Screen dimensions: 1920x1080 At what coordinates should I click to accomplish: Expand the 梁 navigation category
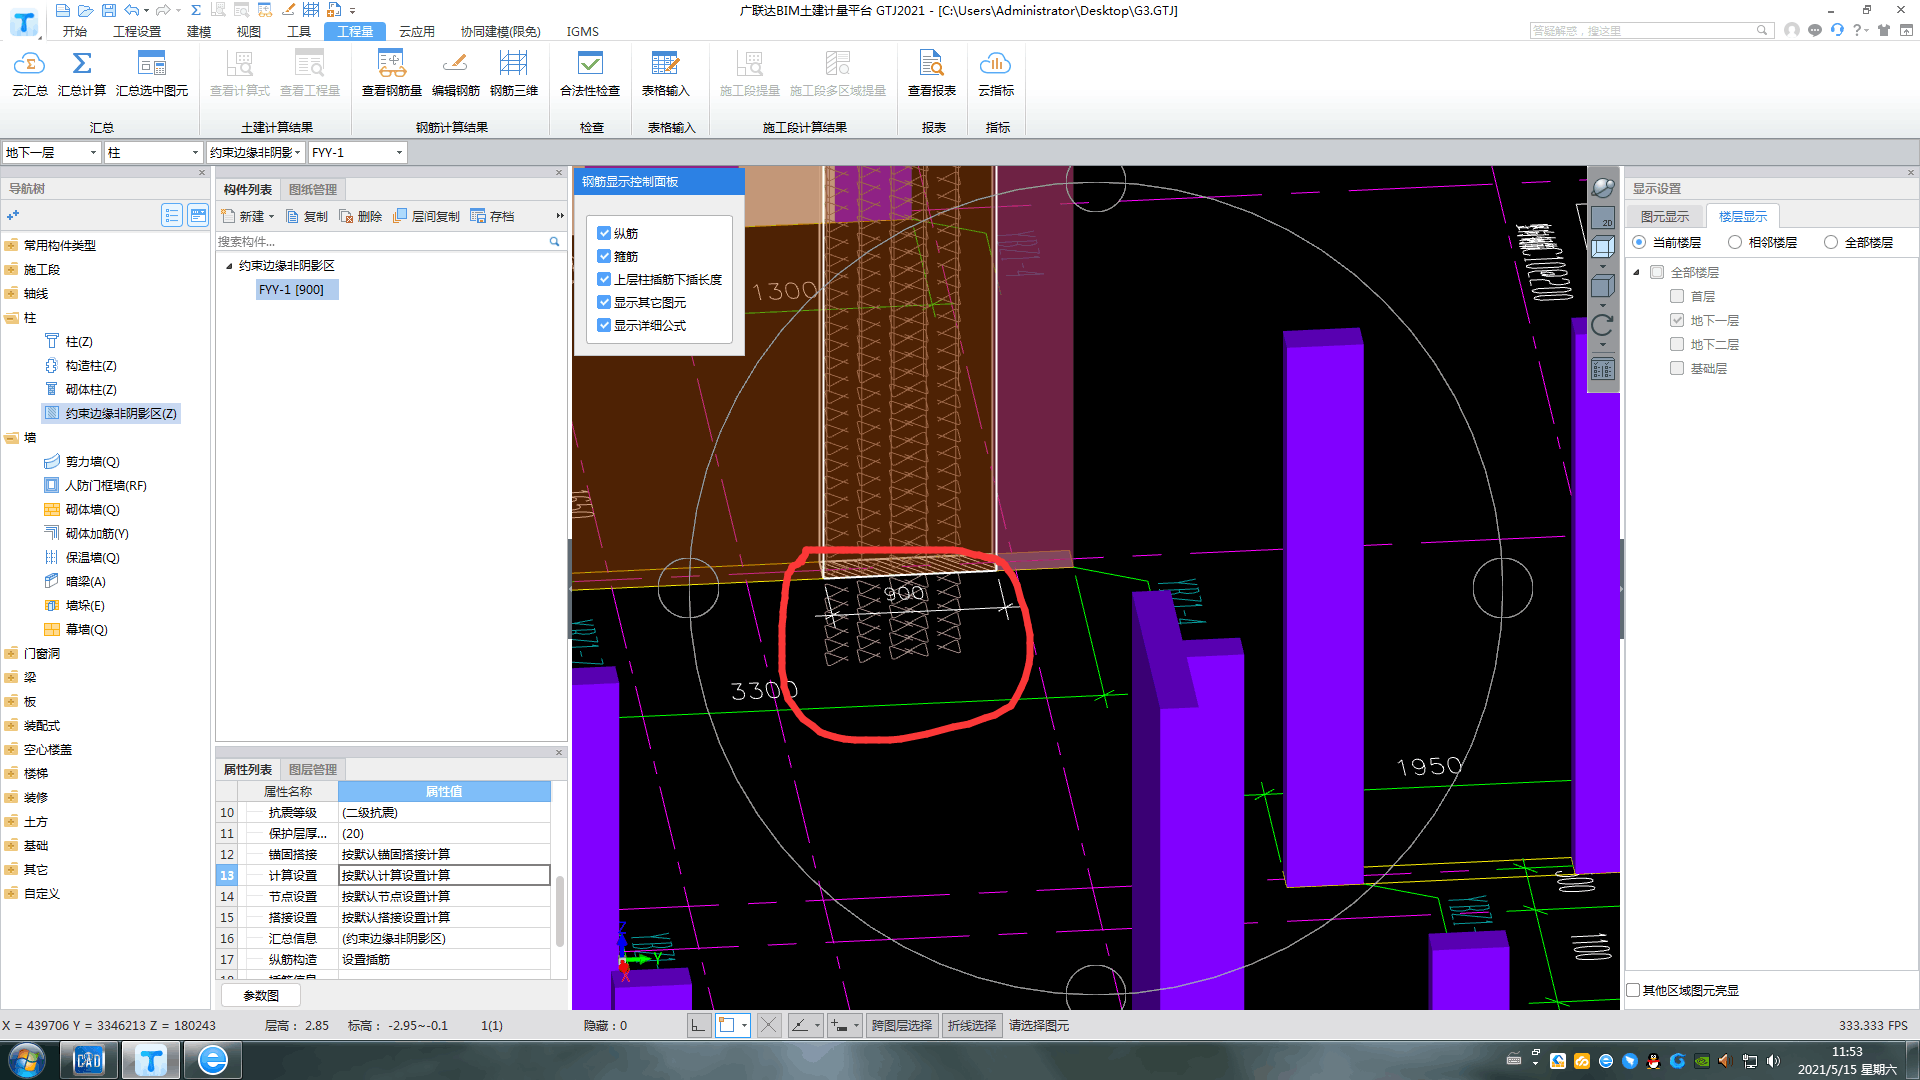point(11,677)
